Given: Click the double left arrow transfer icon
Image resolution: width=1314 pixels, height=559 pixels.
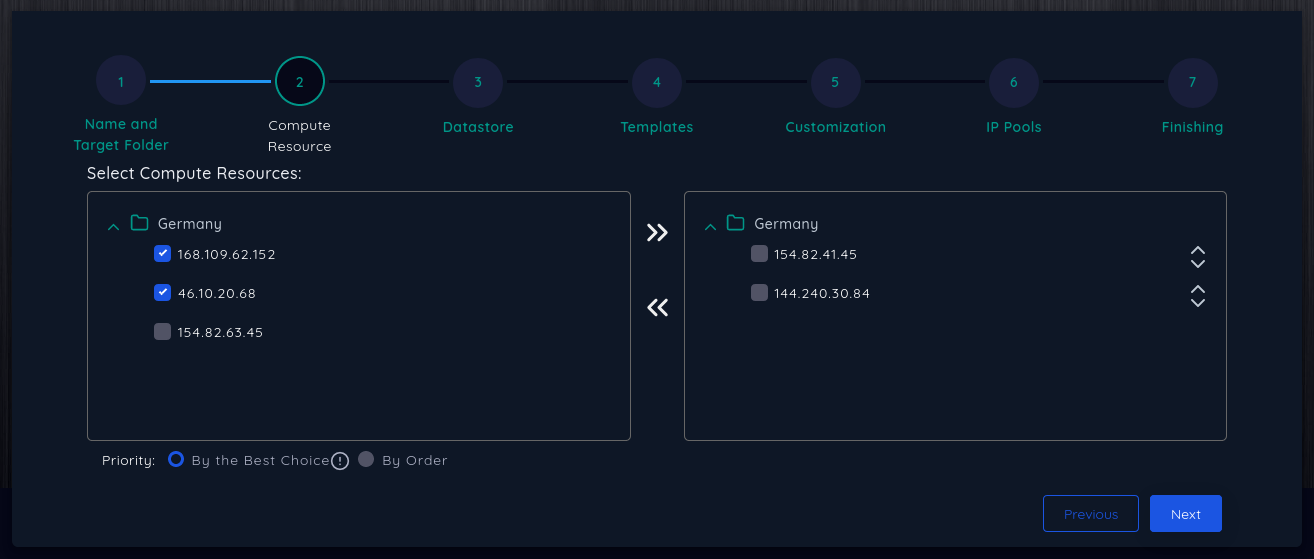Looking at the screenshot, I should [x=657, y=308].
